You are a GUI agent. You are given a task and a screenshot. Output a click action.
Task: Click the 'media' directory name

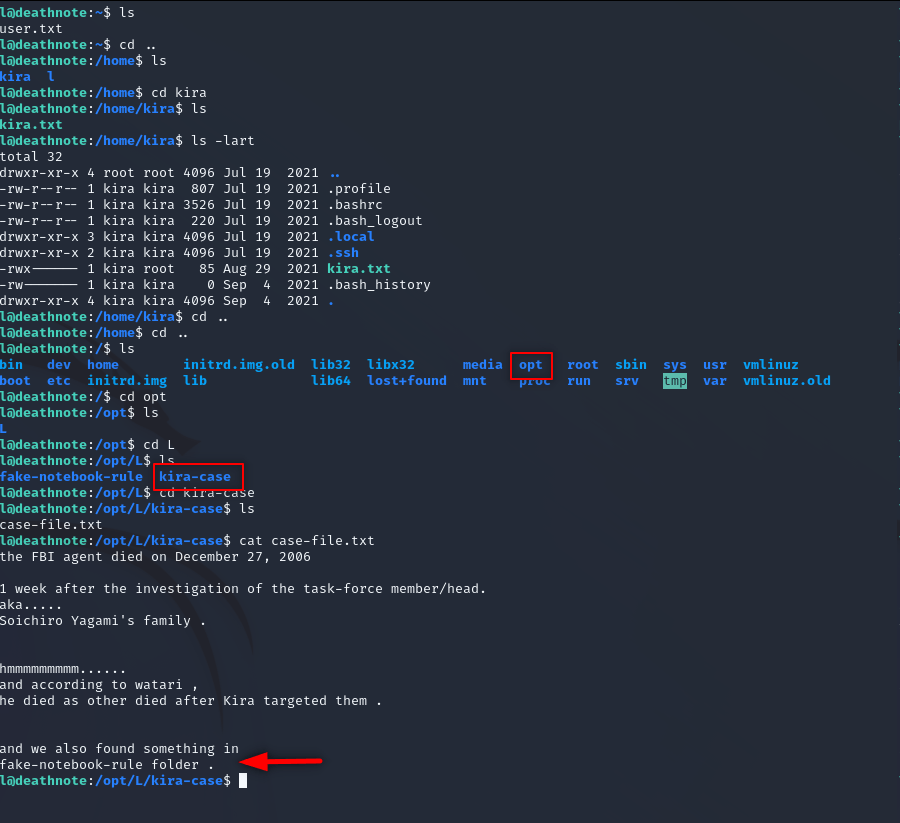pos(482,364)
